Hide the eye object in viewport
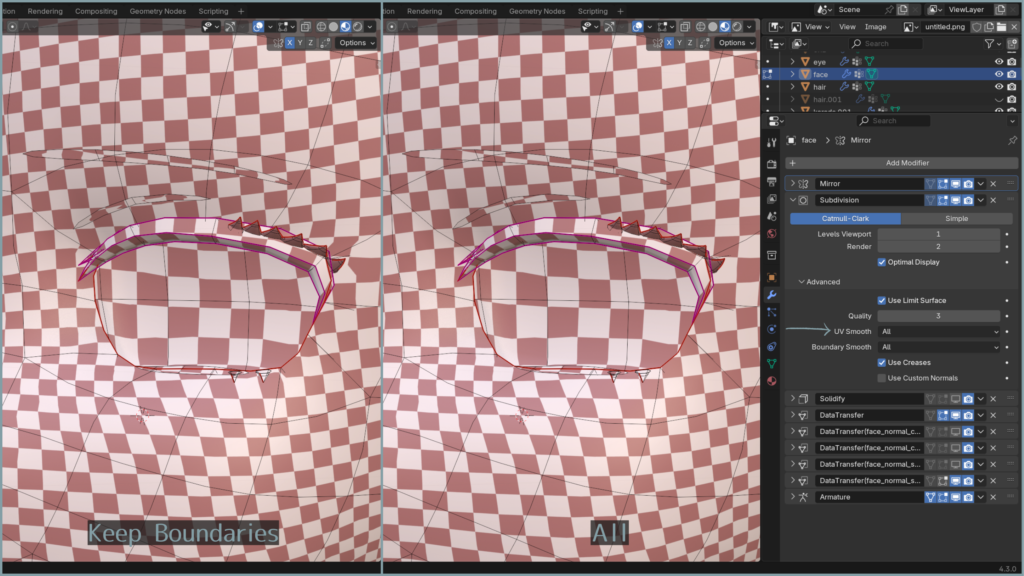This screenshot has width=1024, height=576. [x=998, y=62]
